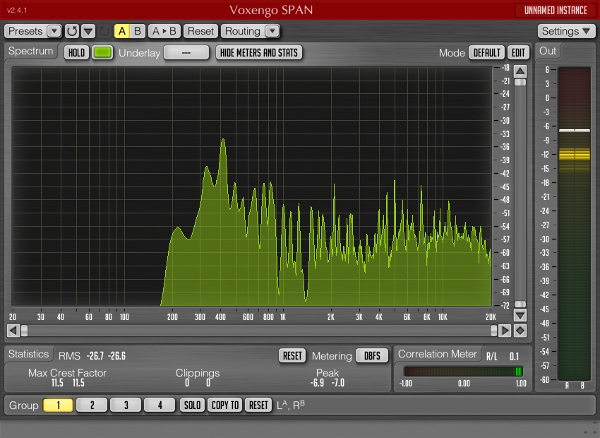Toggle the group SOLO button

192,405
